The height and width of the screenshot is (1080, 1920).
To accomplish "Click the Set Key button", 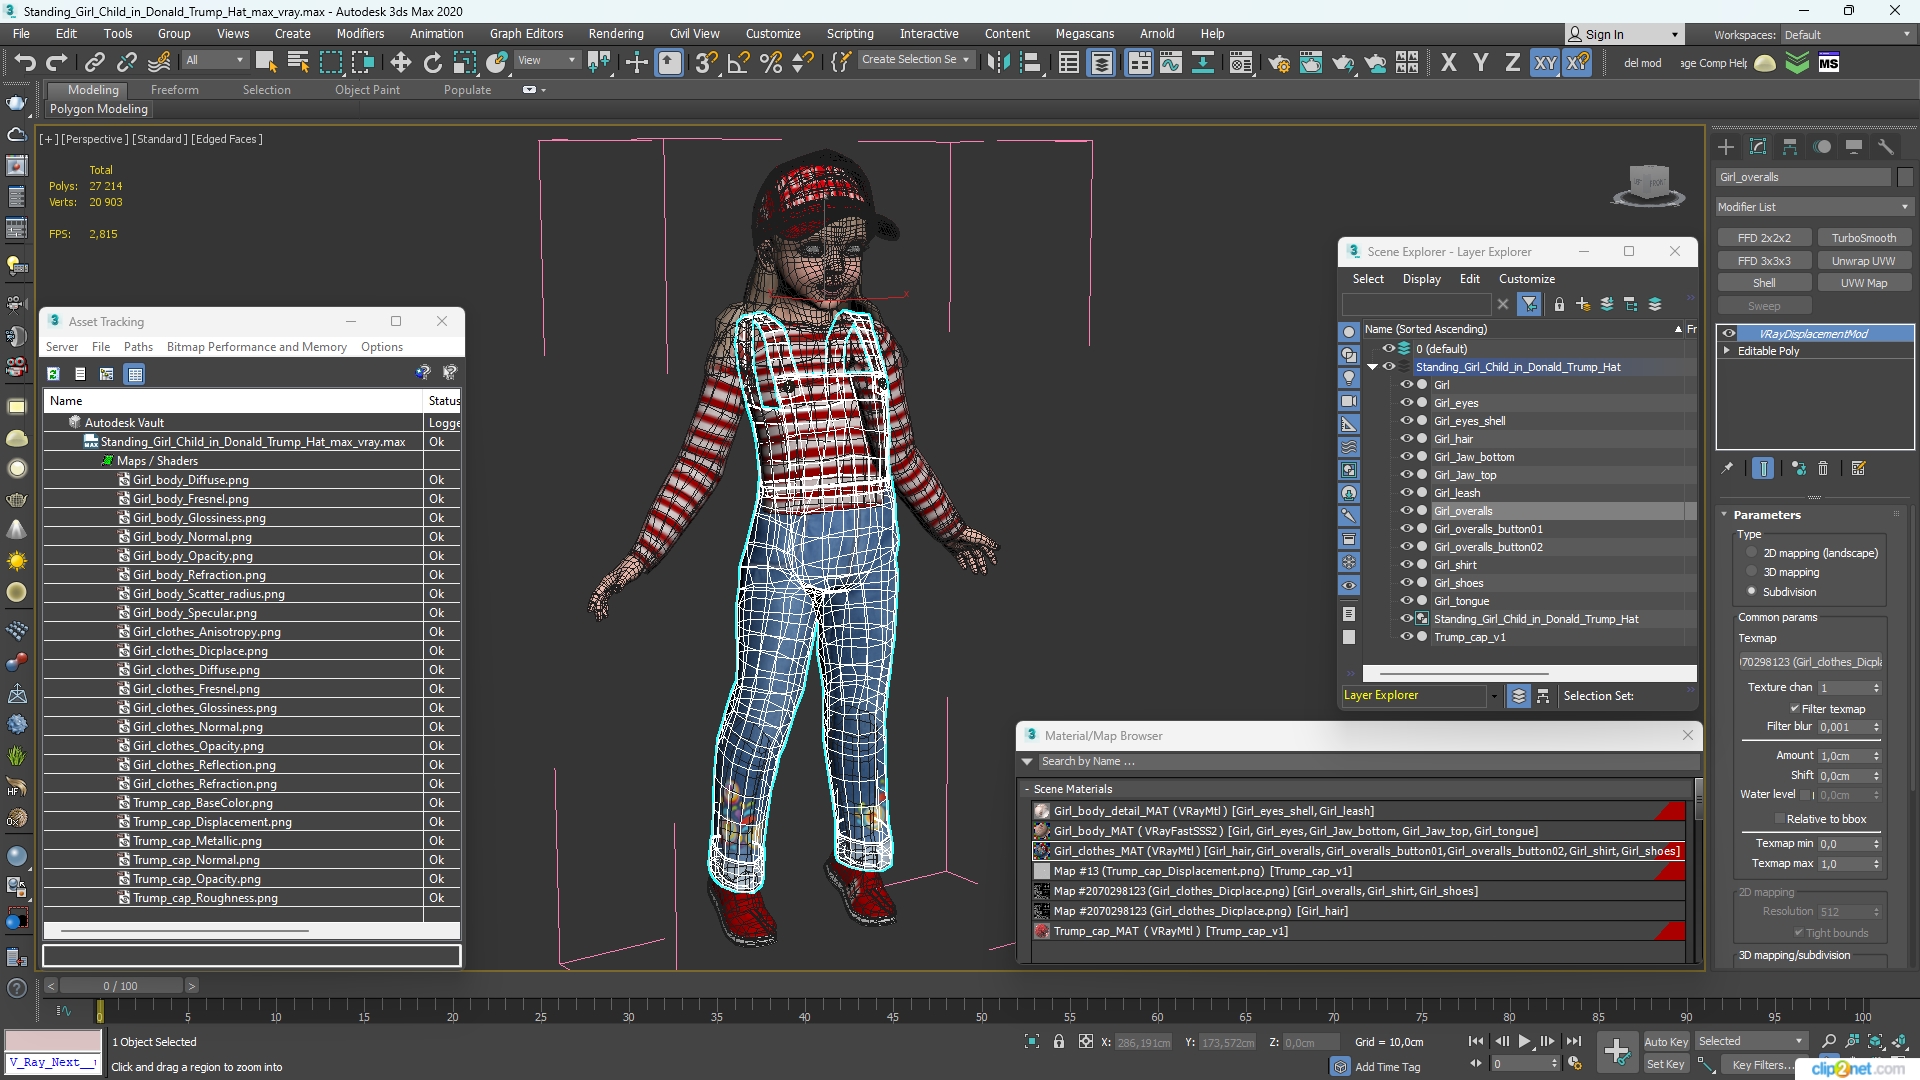I will click(1666, 1065).
